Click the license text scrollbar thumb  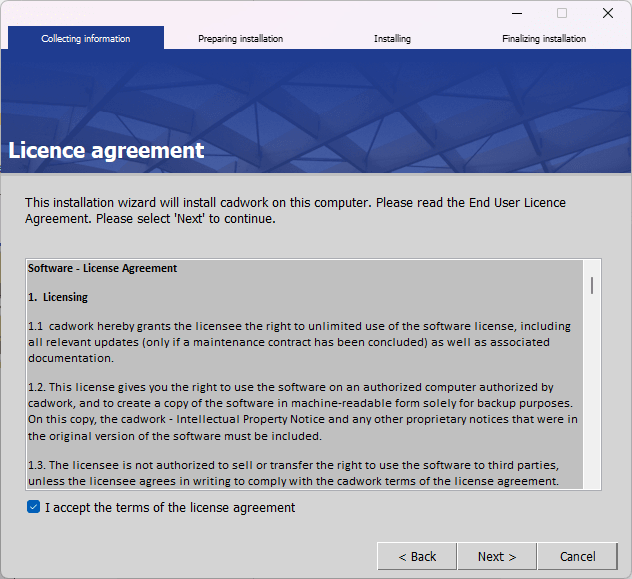592,285
